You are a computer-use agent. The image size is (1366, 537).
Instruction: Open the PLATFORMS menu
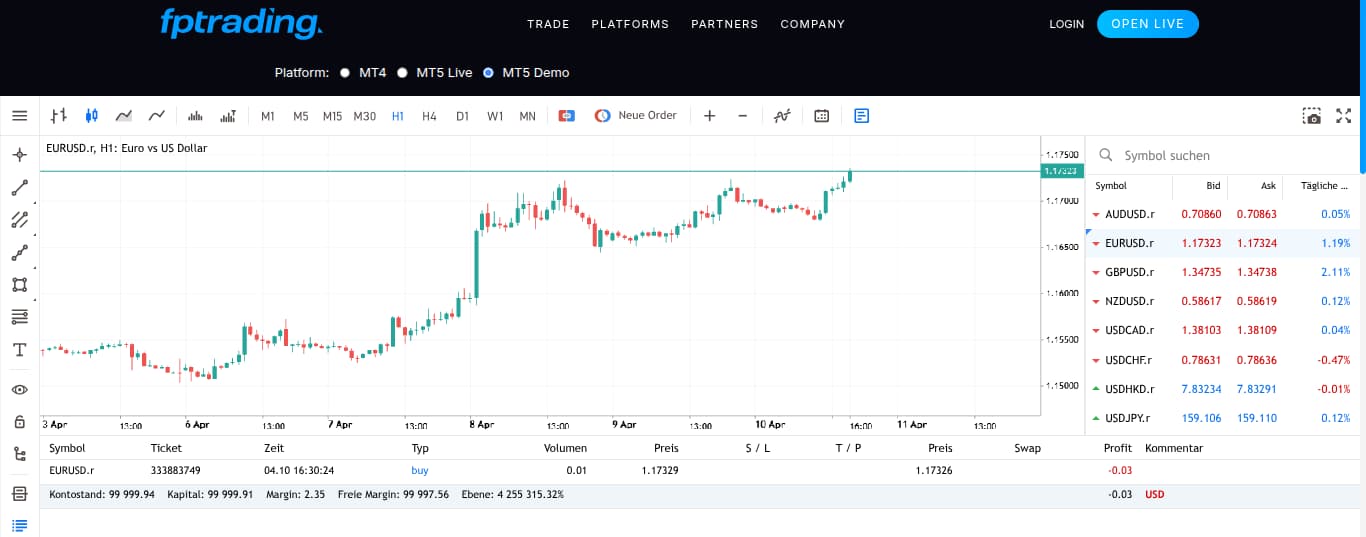click(x=630, y=24)
